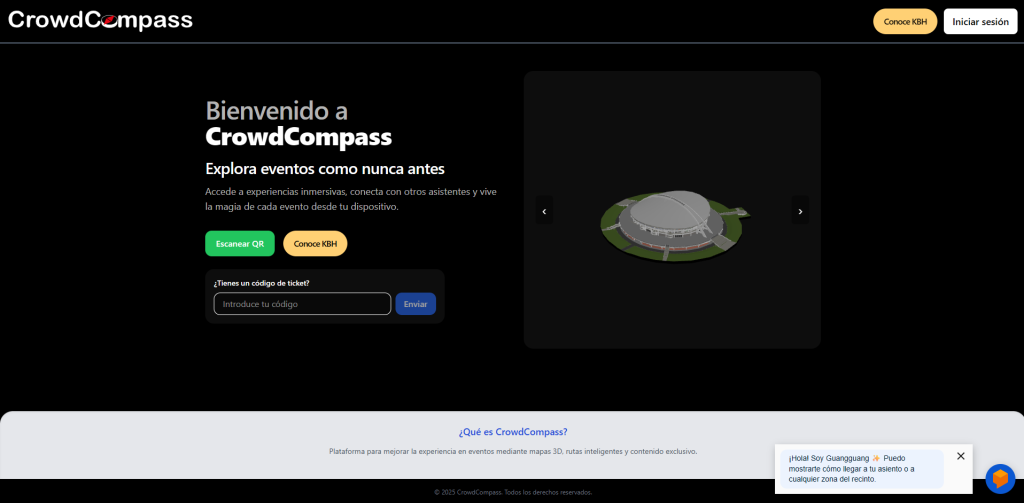This screenshot has width=1024, height=503.
Task: Click the platform description text under ¿Qué es CrowdCompass?
Action: pyautogui.click(x=512, y=452)
